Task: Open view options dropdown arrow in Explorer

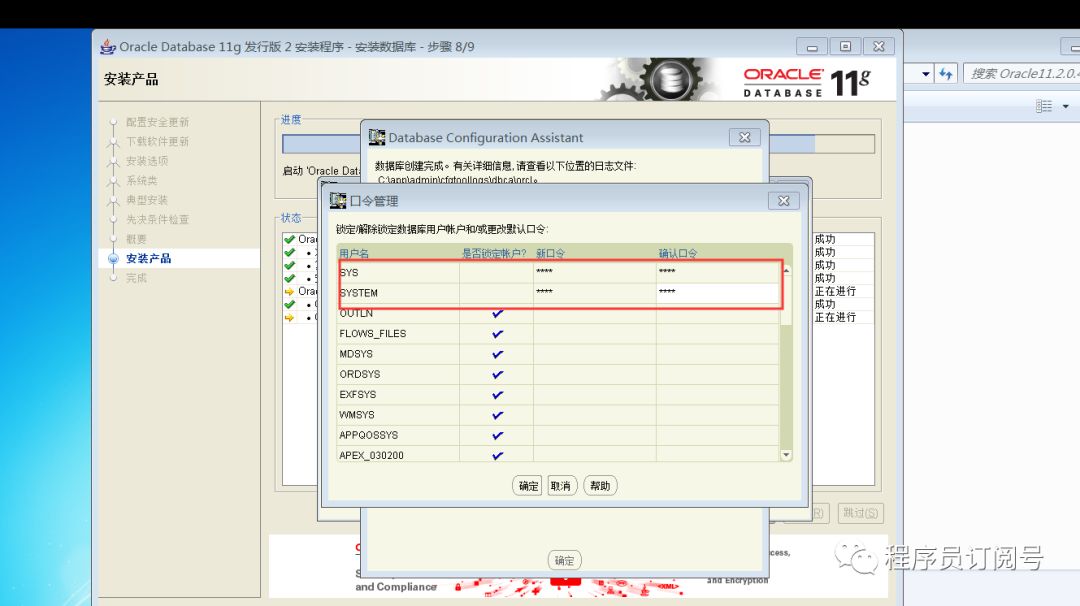Action: (1066, 106)
